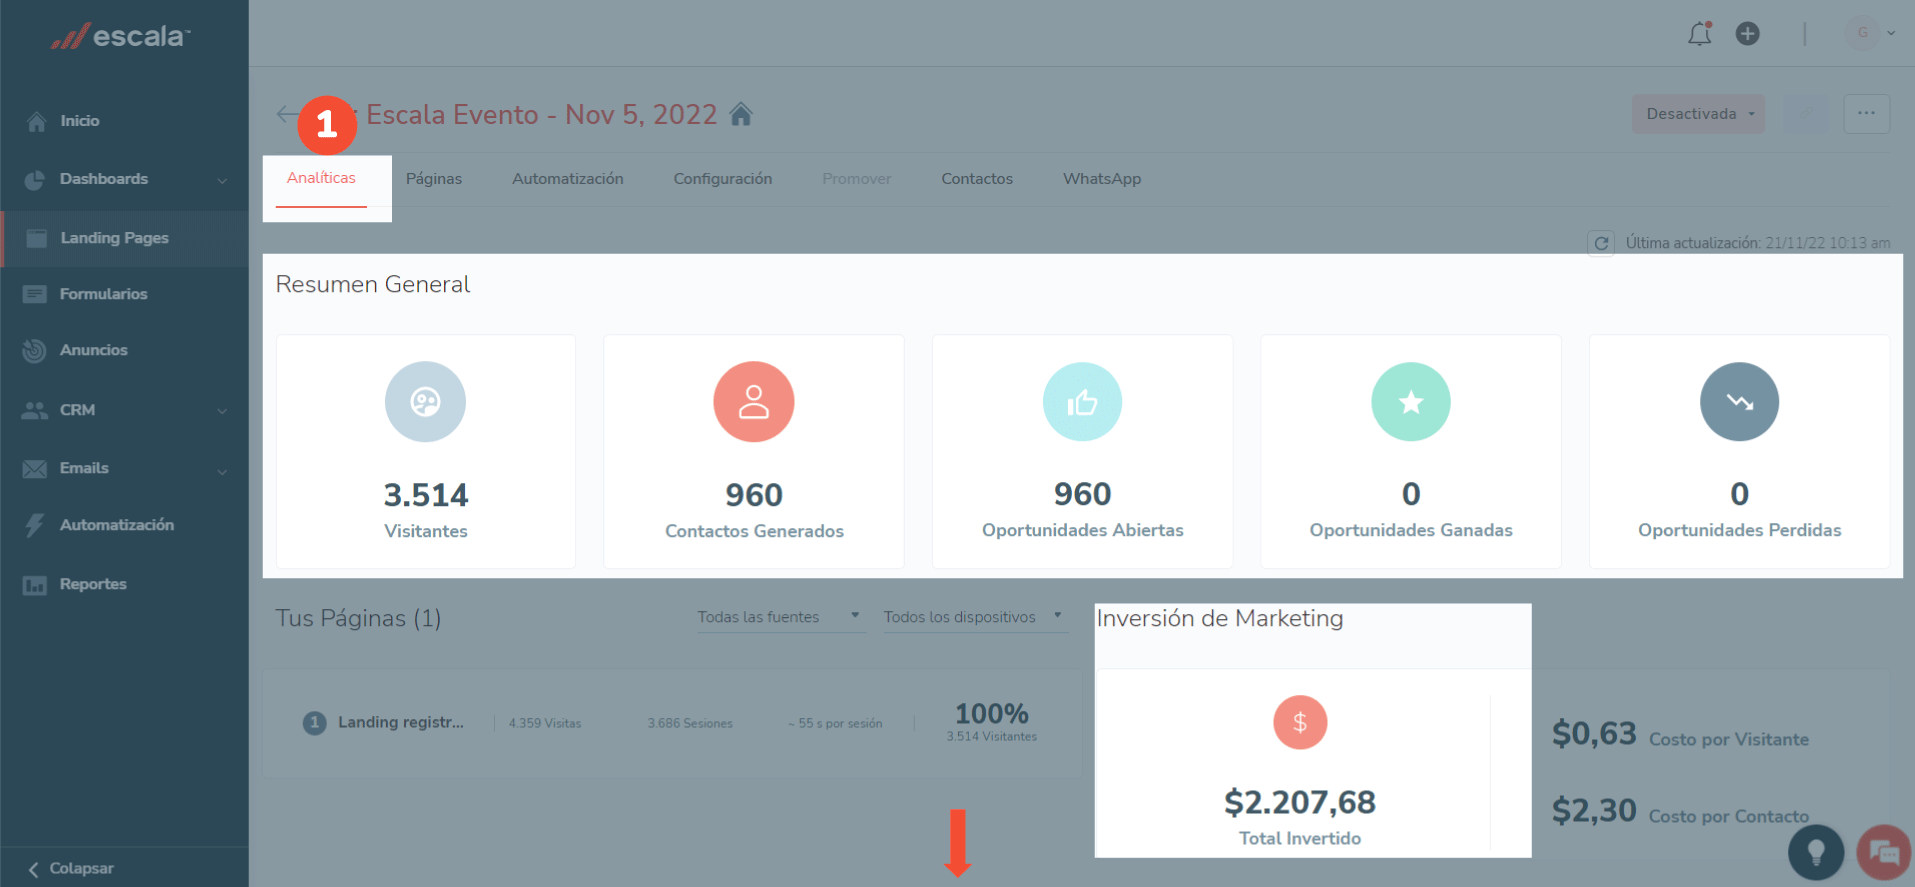The width and height of the screenshot is (1915, 887).
Task: Click the Escala logo
Action: coord(120,37)
